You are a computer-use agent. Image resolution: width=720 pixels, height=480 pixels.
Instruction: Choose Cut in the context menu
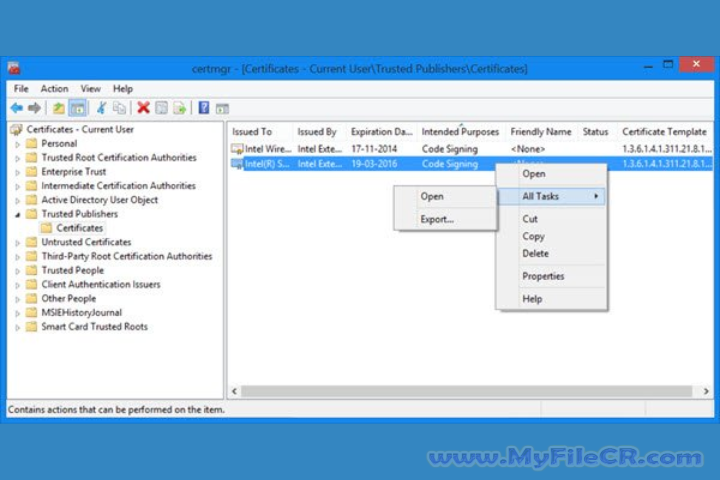552,219
